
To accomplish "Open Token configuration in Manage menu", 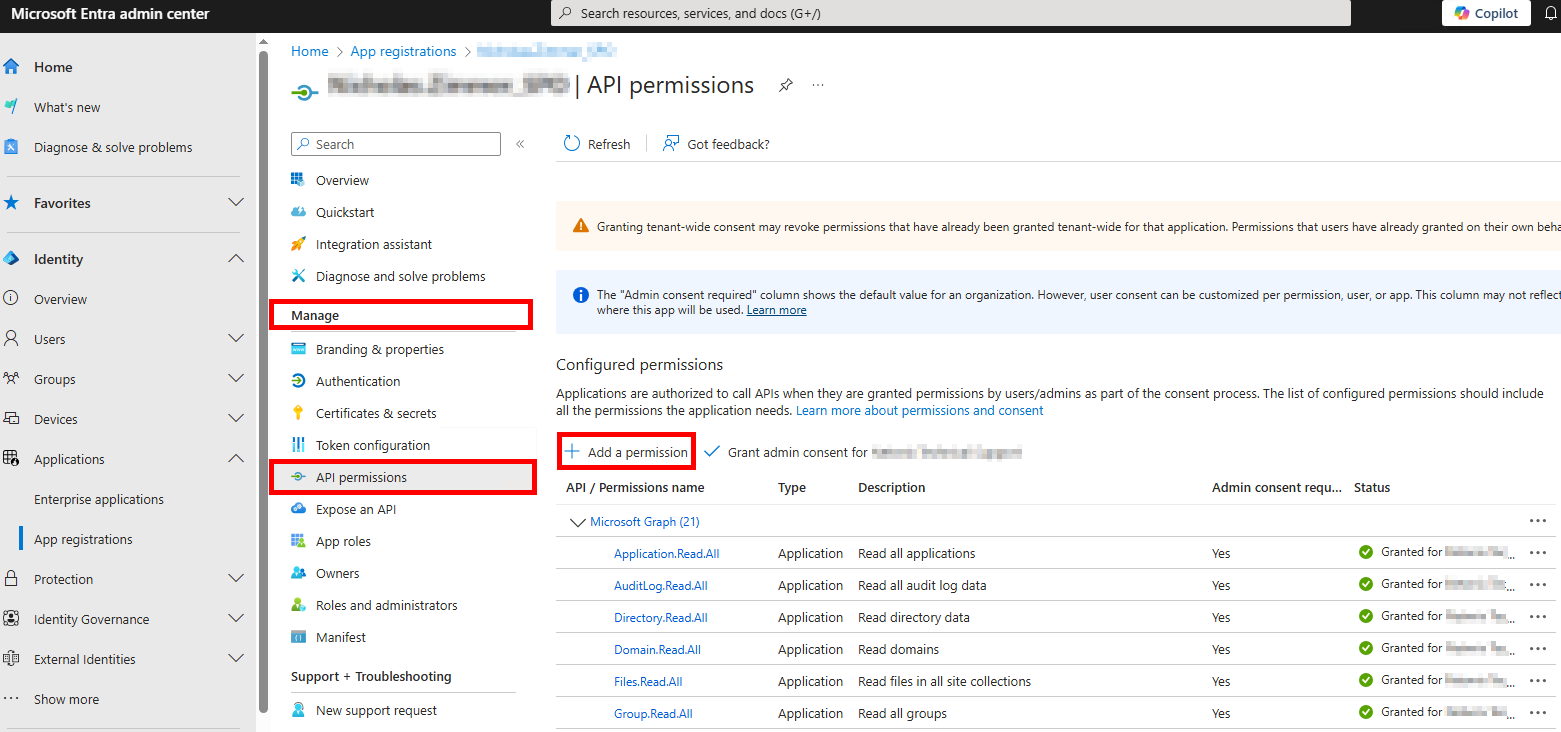I will (372, 445).
